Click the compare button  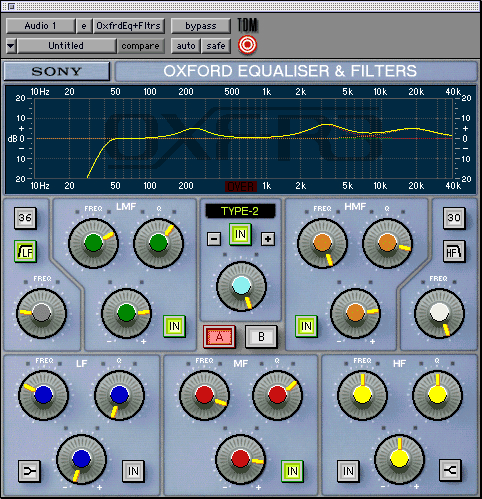[140, 46]
